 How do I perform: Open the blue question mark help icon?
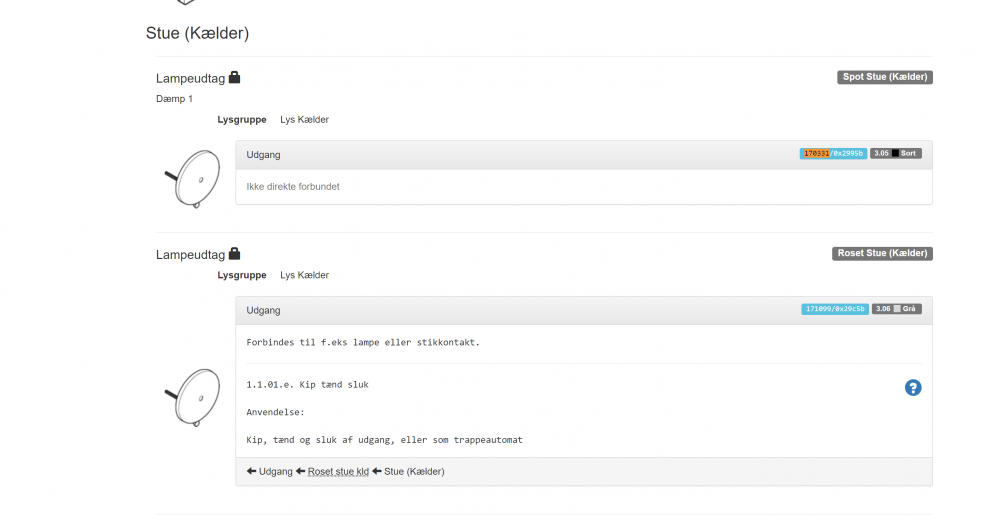[912, 388]
